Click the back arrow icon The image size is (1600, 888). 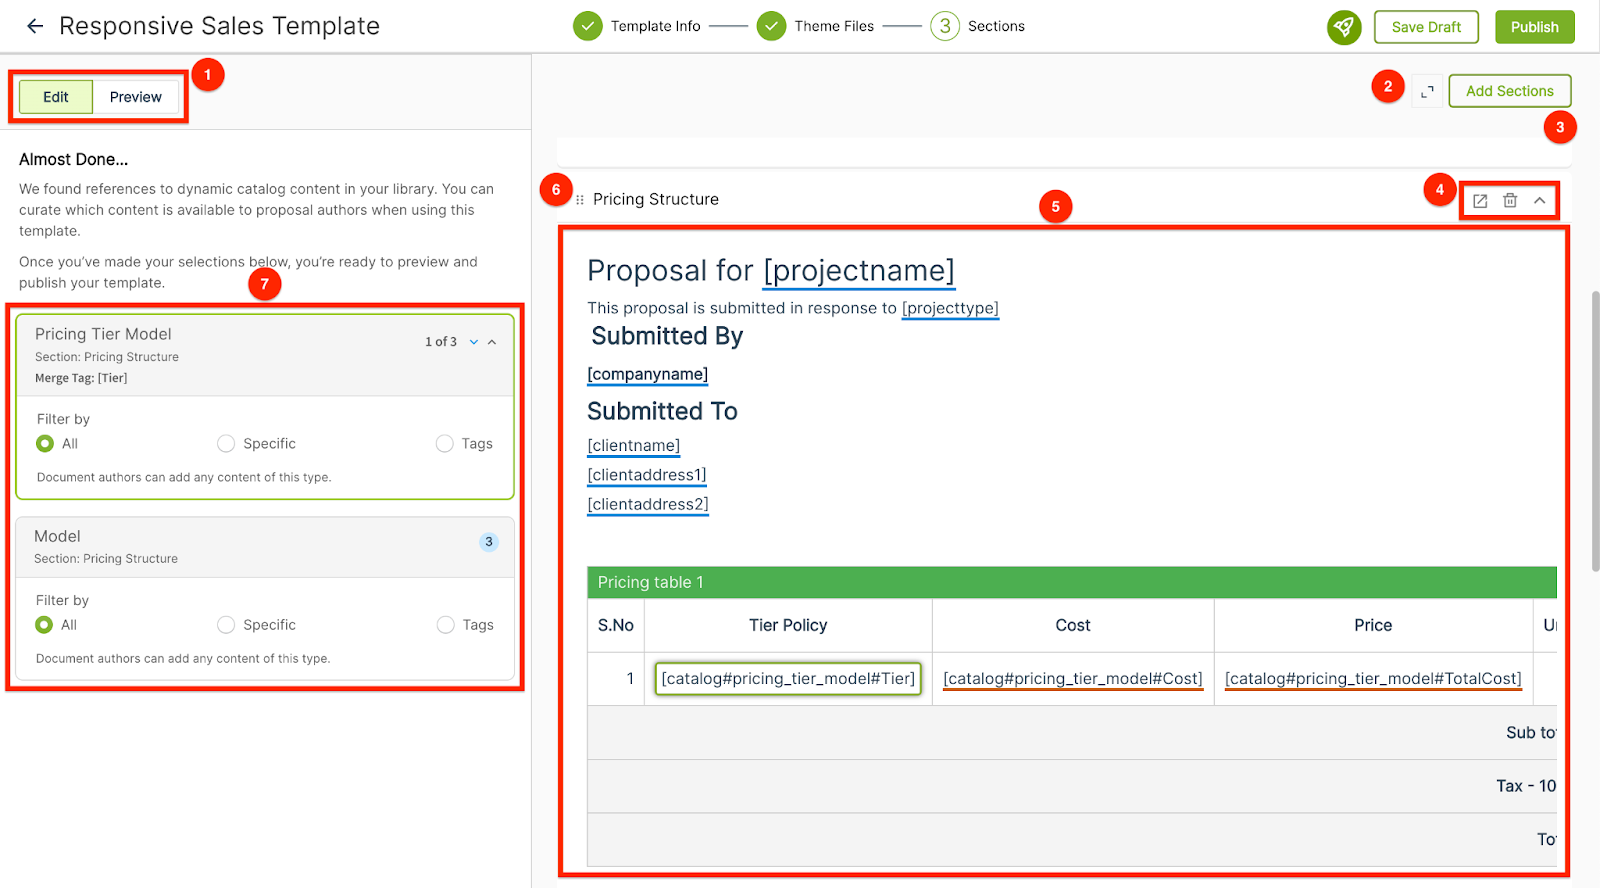coord(35,26)
